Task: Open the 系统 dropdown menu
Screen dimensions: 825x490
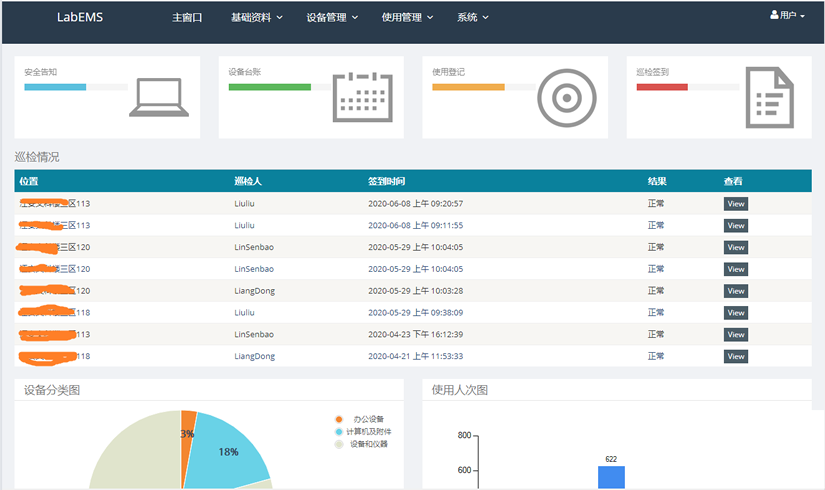Action: (x=473, y=18)
